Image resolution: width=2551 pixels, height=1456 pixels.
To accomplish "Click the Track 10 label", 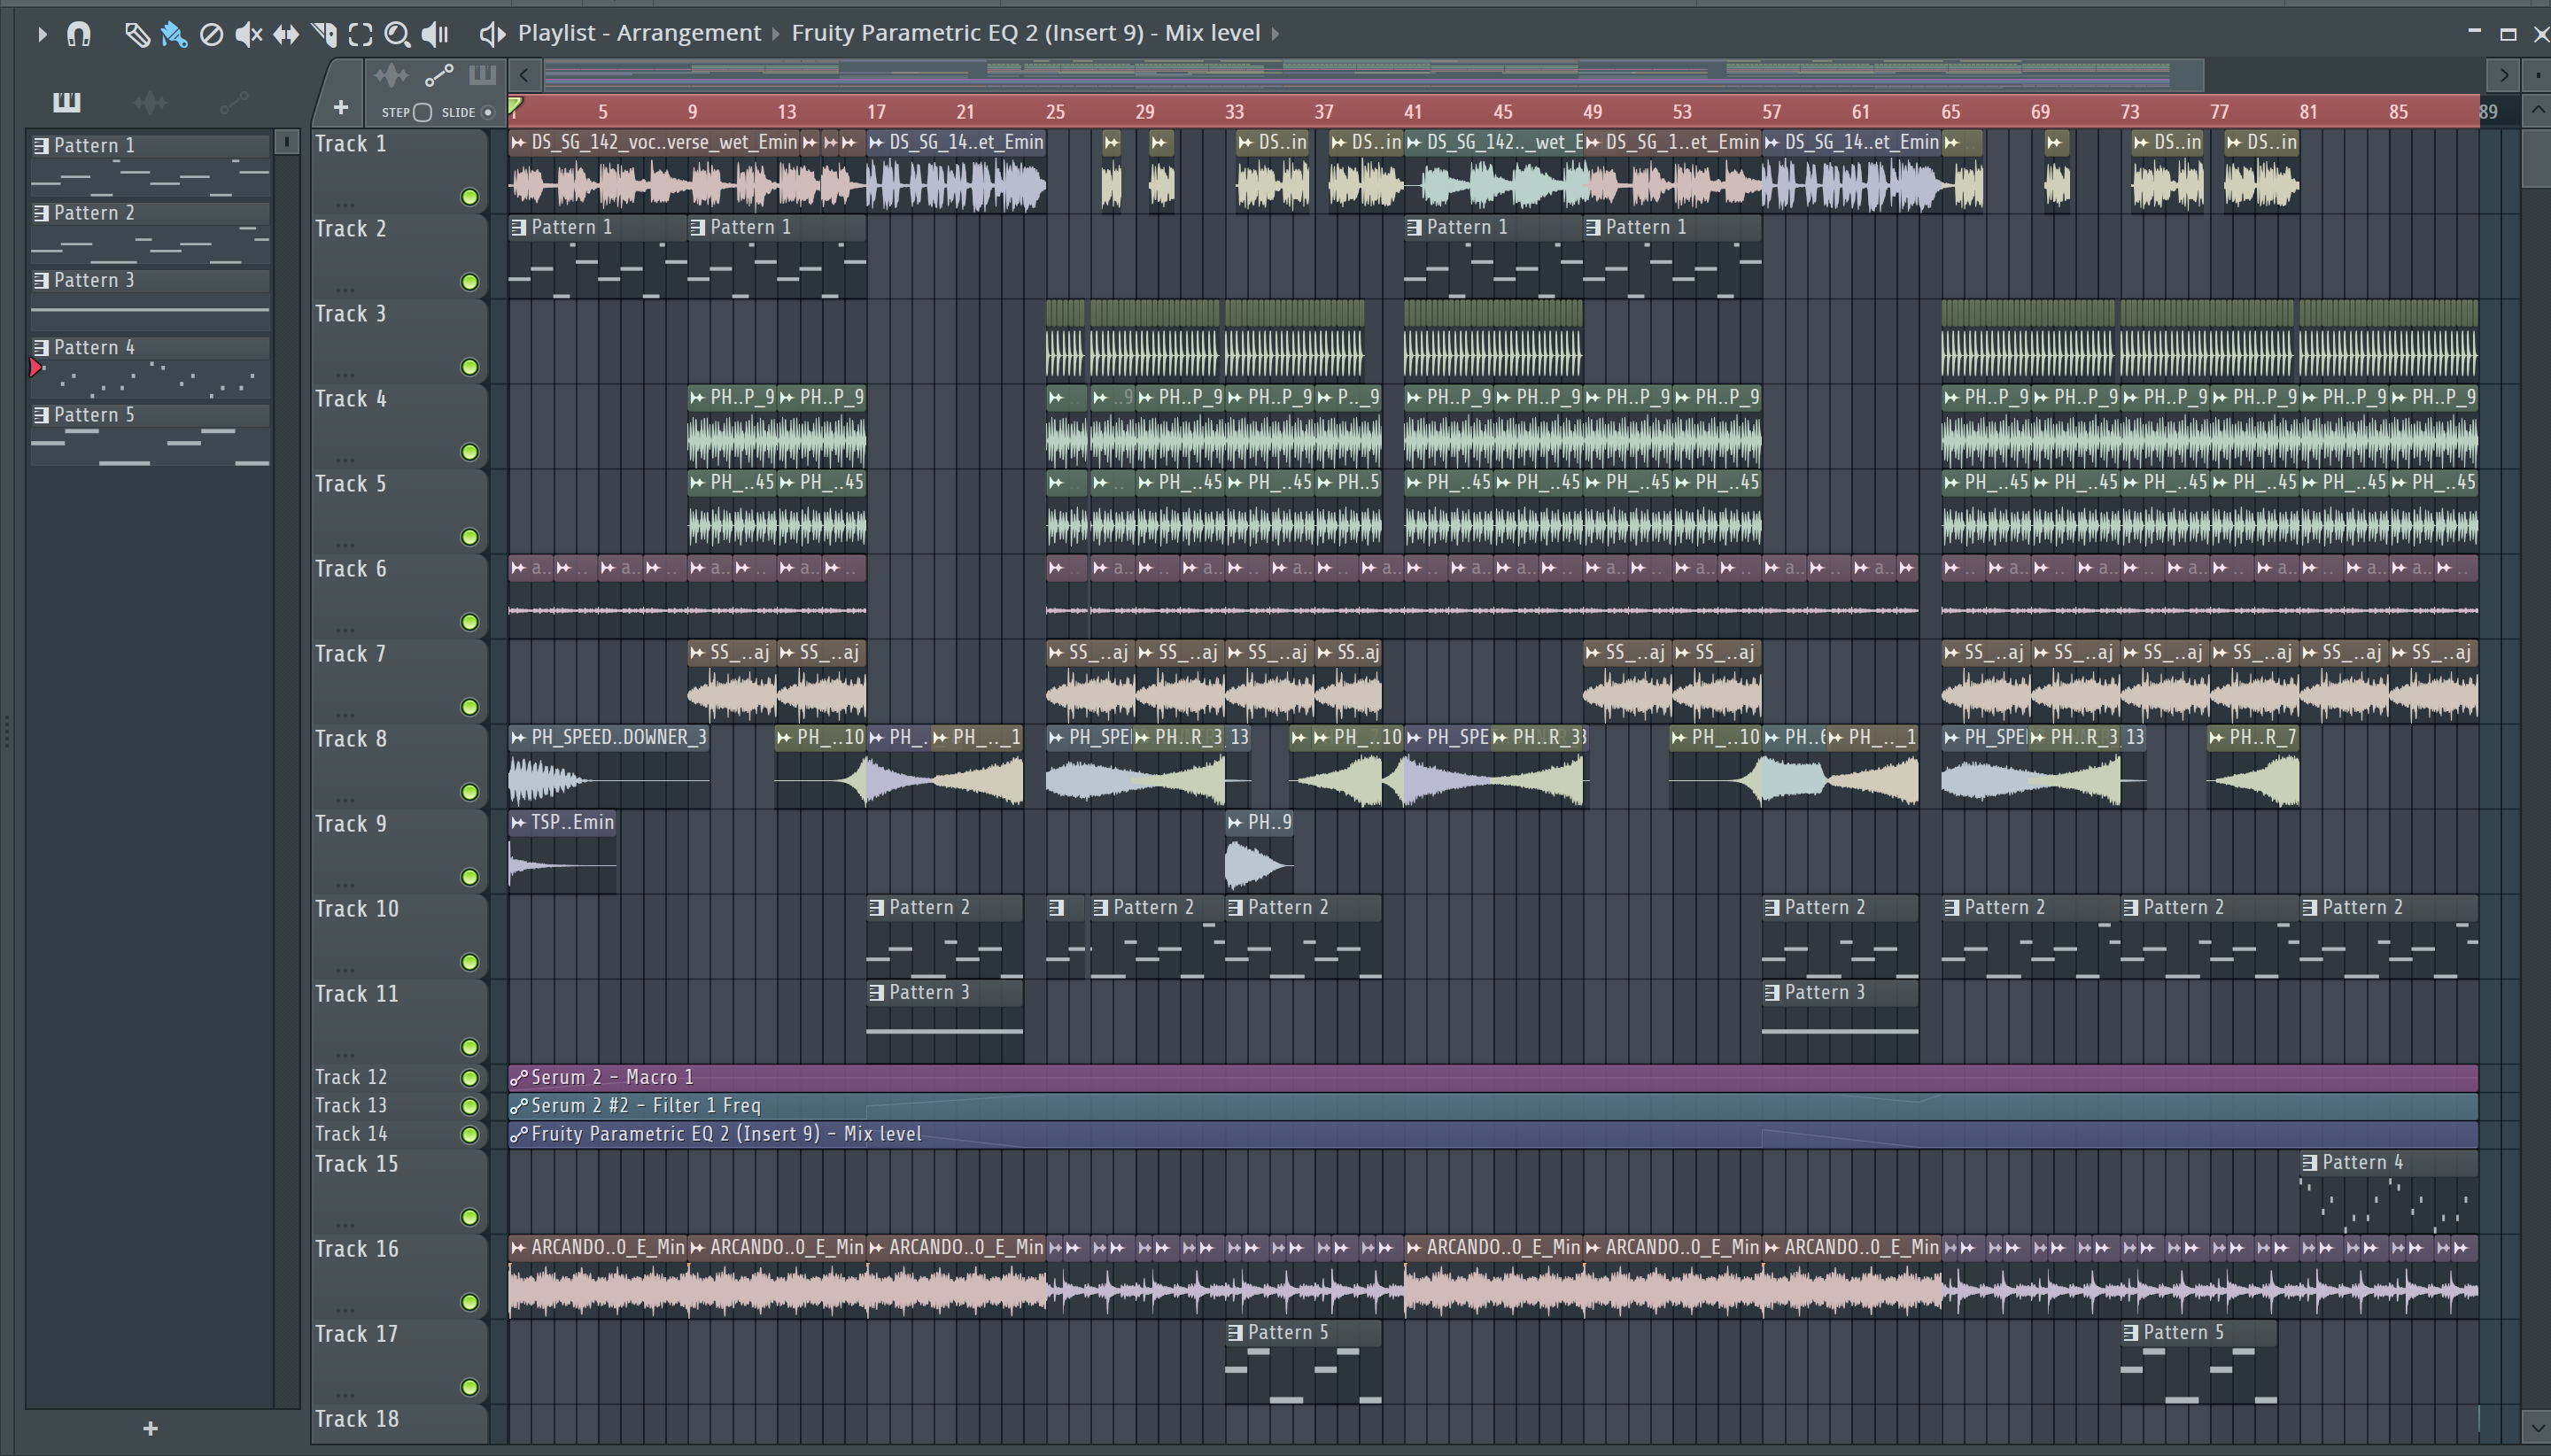I will 357,909.
